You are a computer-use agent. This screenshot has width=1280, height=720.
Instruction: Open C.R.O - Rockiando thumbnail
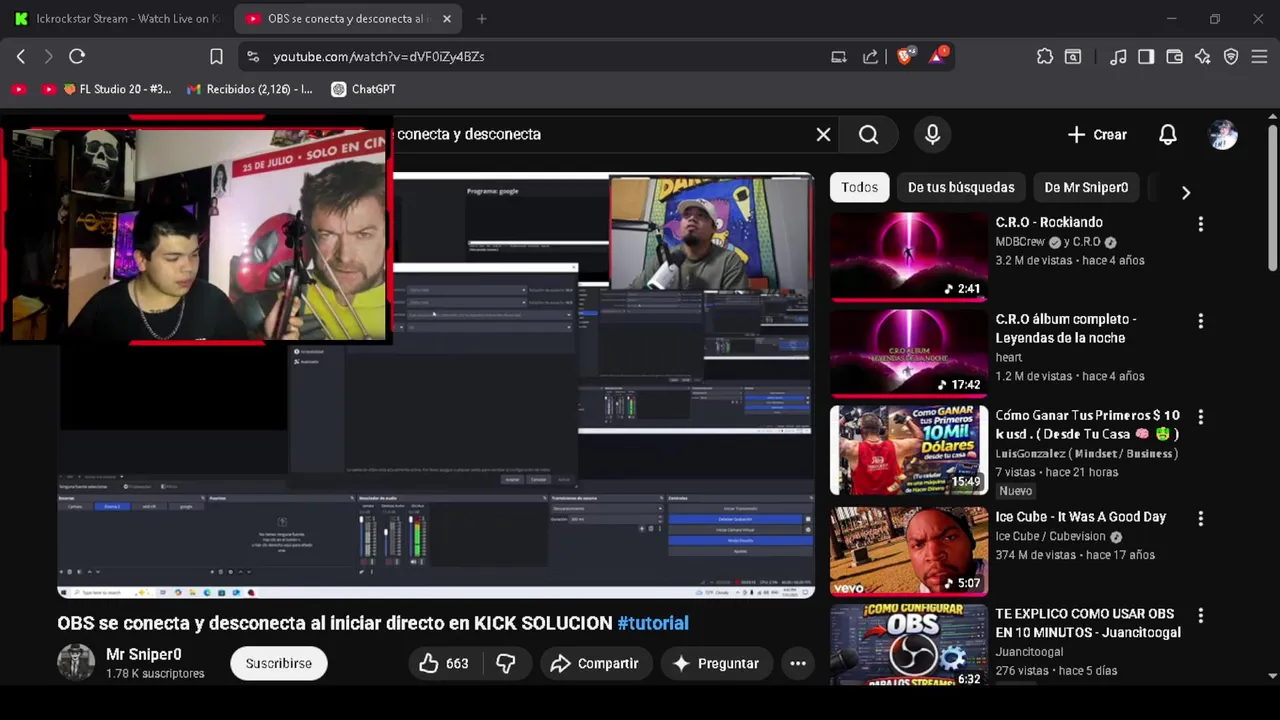[909, 256]
